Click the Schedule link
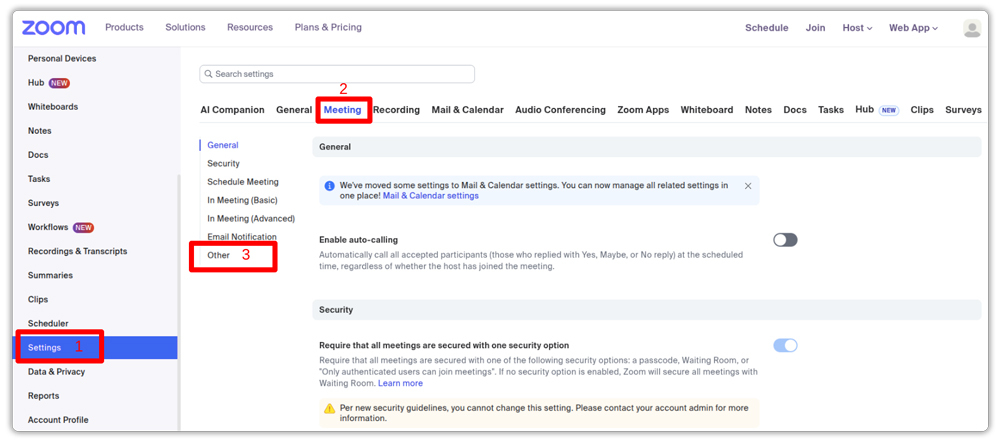The width and height of the screenshot is (1000, 441). click(x=767, y=28)
